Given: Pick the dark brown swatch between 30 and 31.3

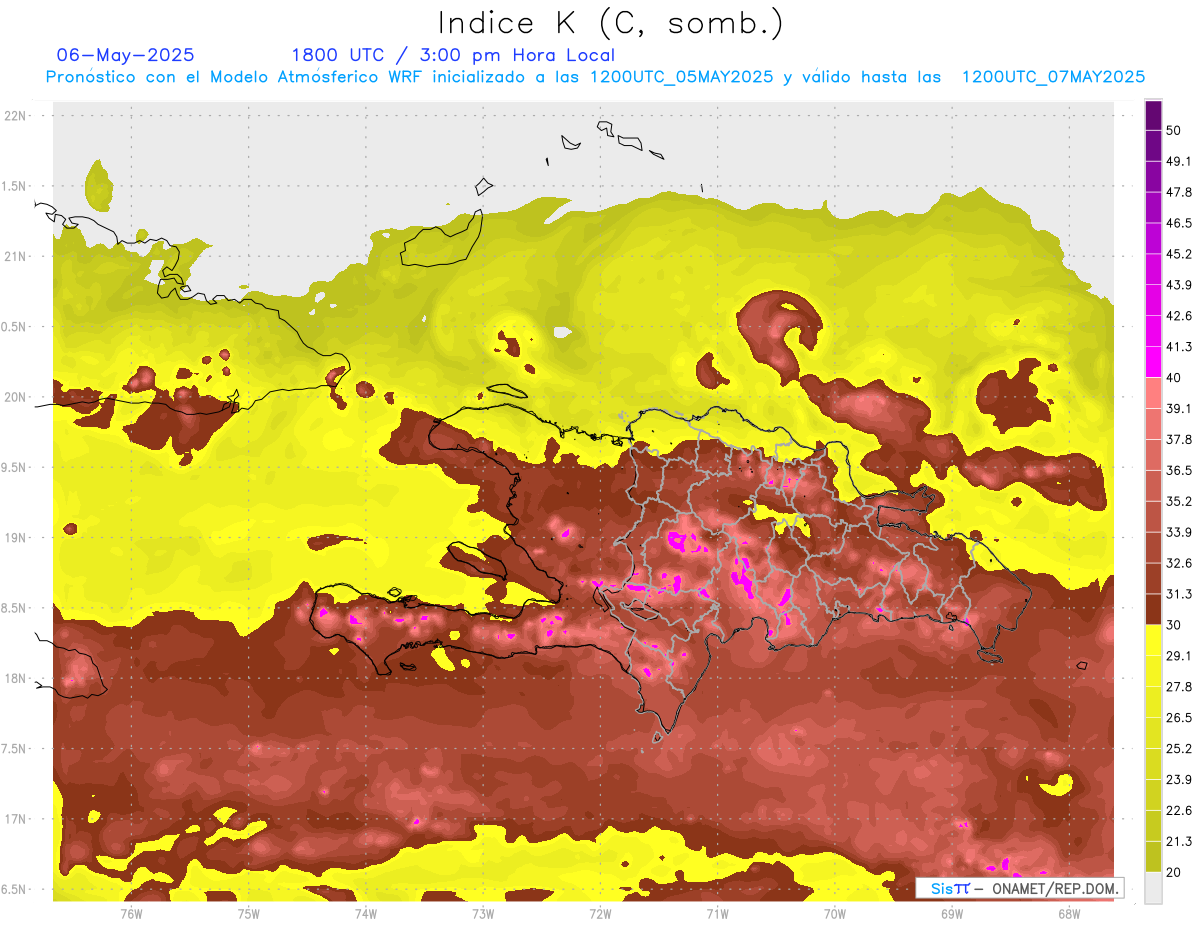Looking at the screenshot, I should point(1153,610).
